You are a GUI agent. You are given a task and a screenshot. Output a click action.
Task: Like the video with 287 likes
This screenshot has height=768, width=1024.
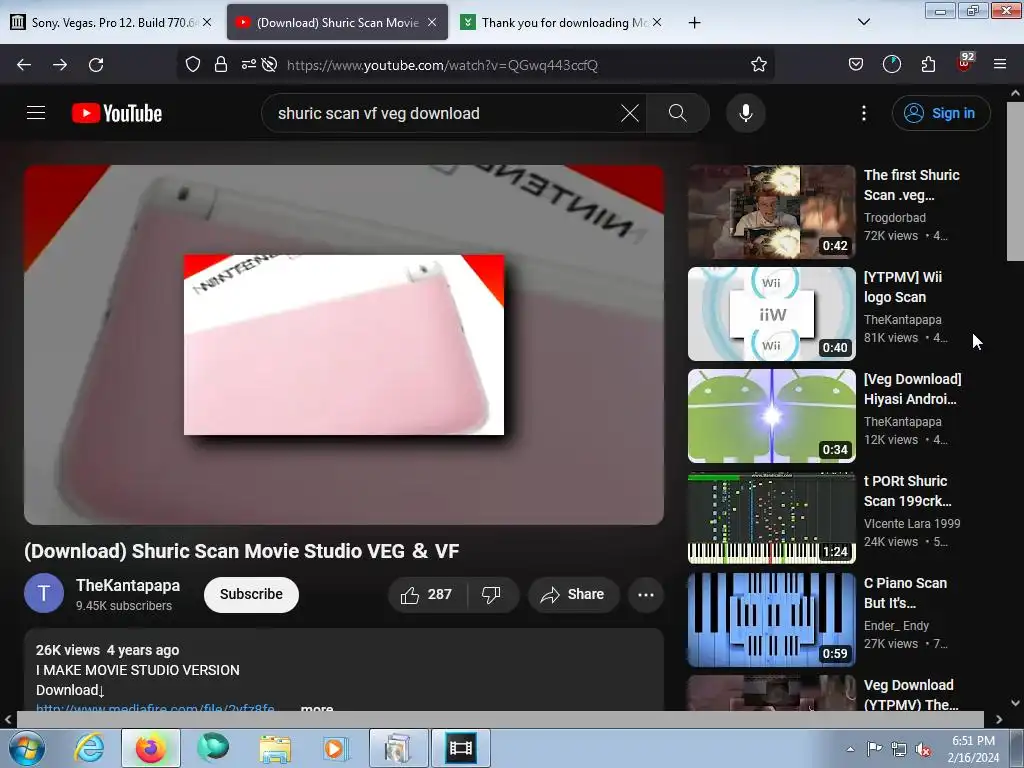tap(427, 594)
